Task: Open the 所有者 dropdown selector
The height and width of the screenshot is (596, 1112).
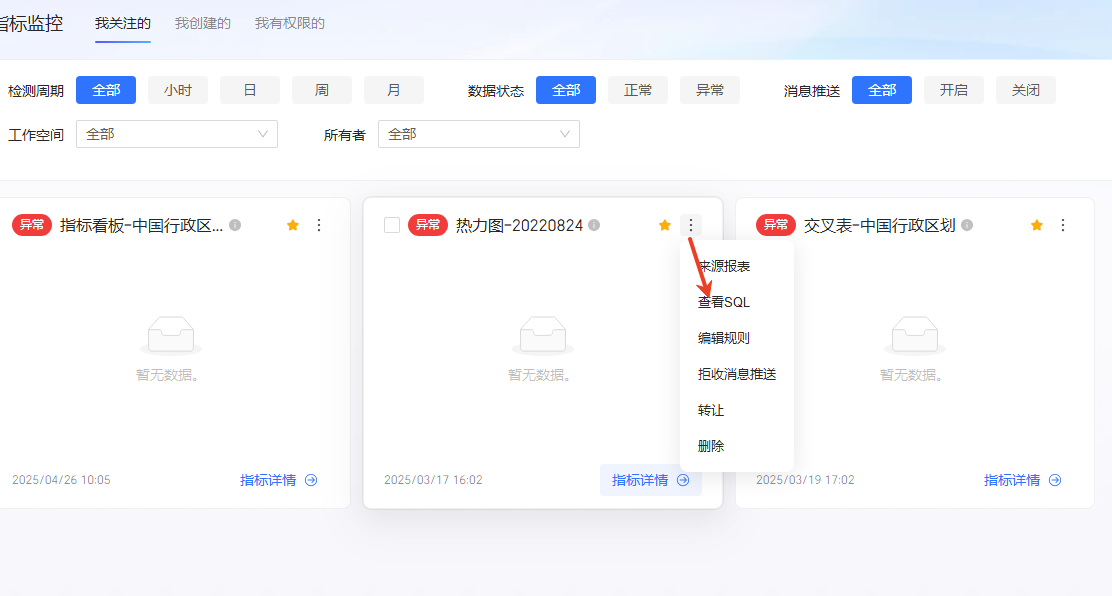Action: tap(478, 134)
